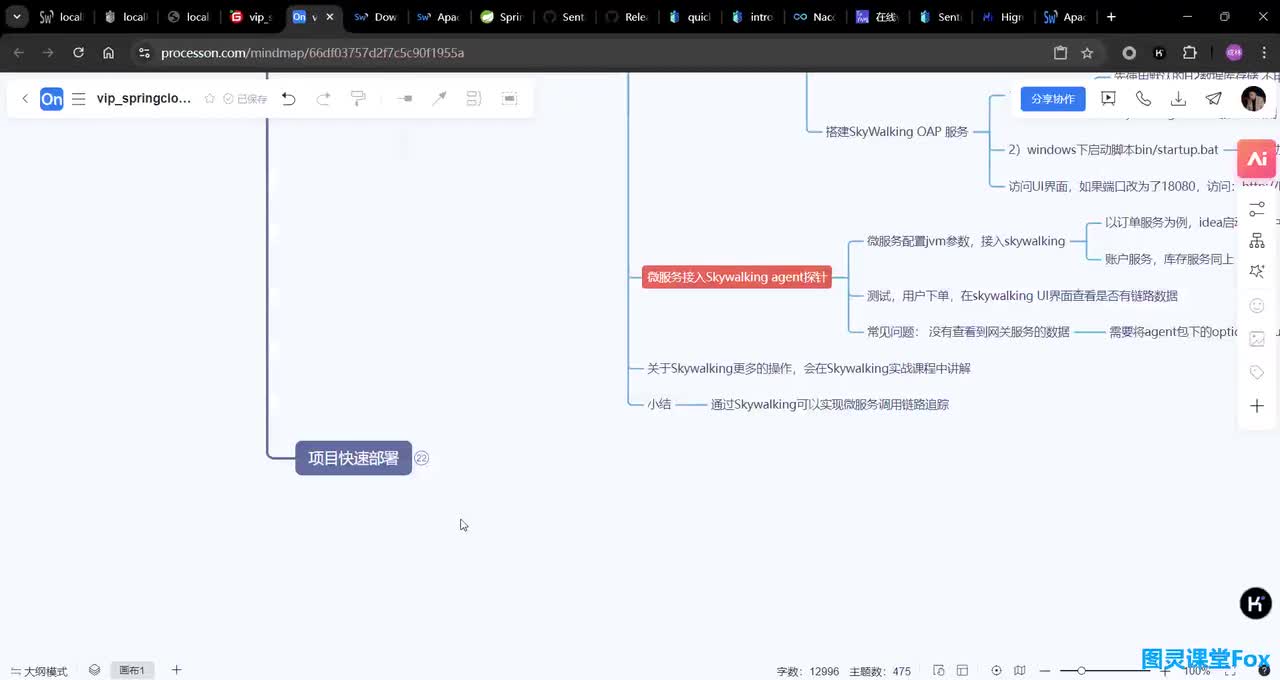
Task: Undo the last edit
Action: 289,99
